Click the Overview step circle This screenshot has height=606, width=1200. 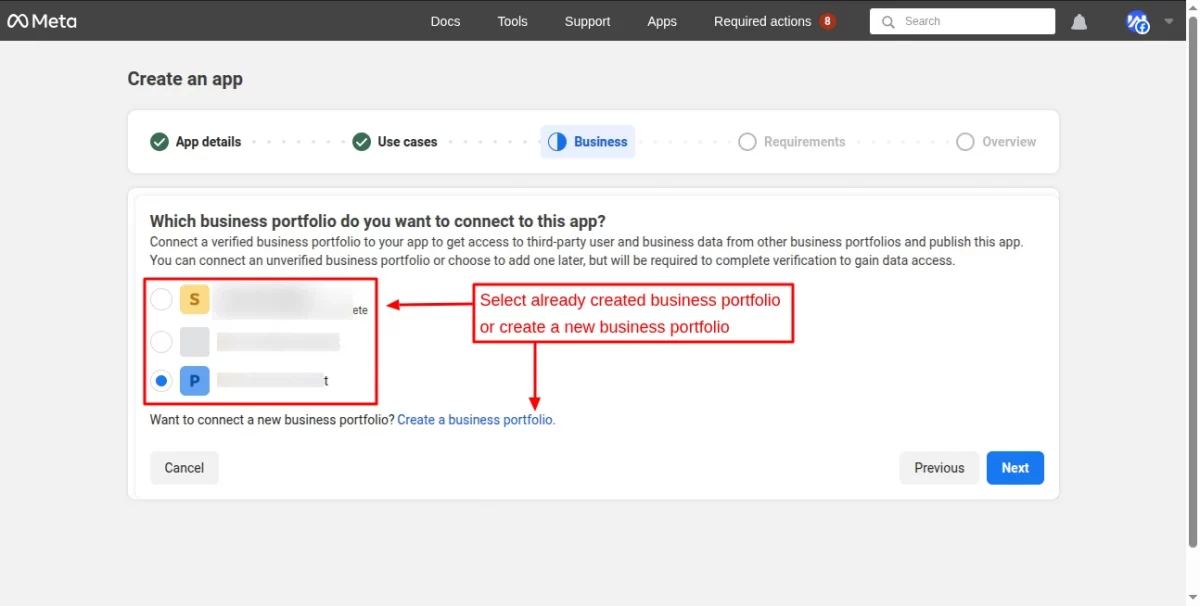pyautogui.click(x=965, y=141)
